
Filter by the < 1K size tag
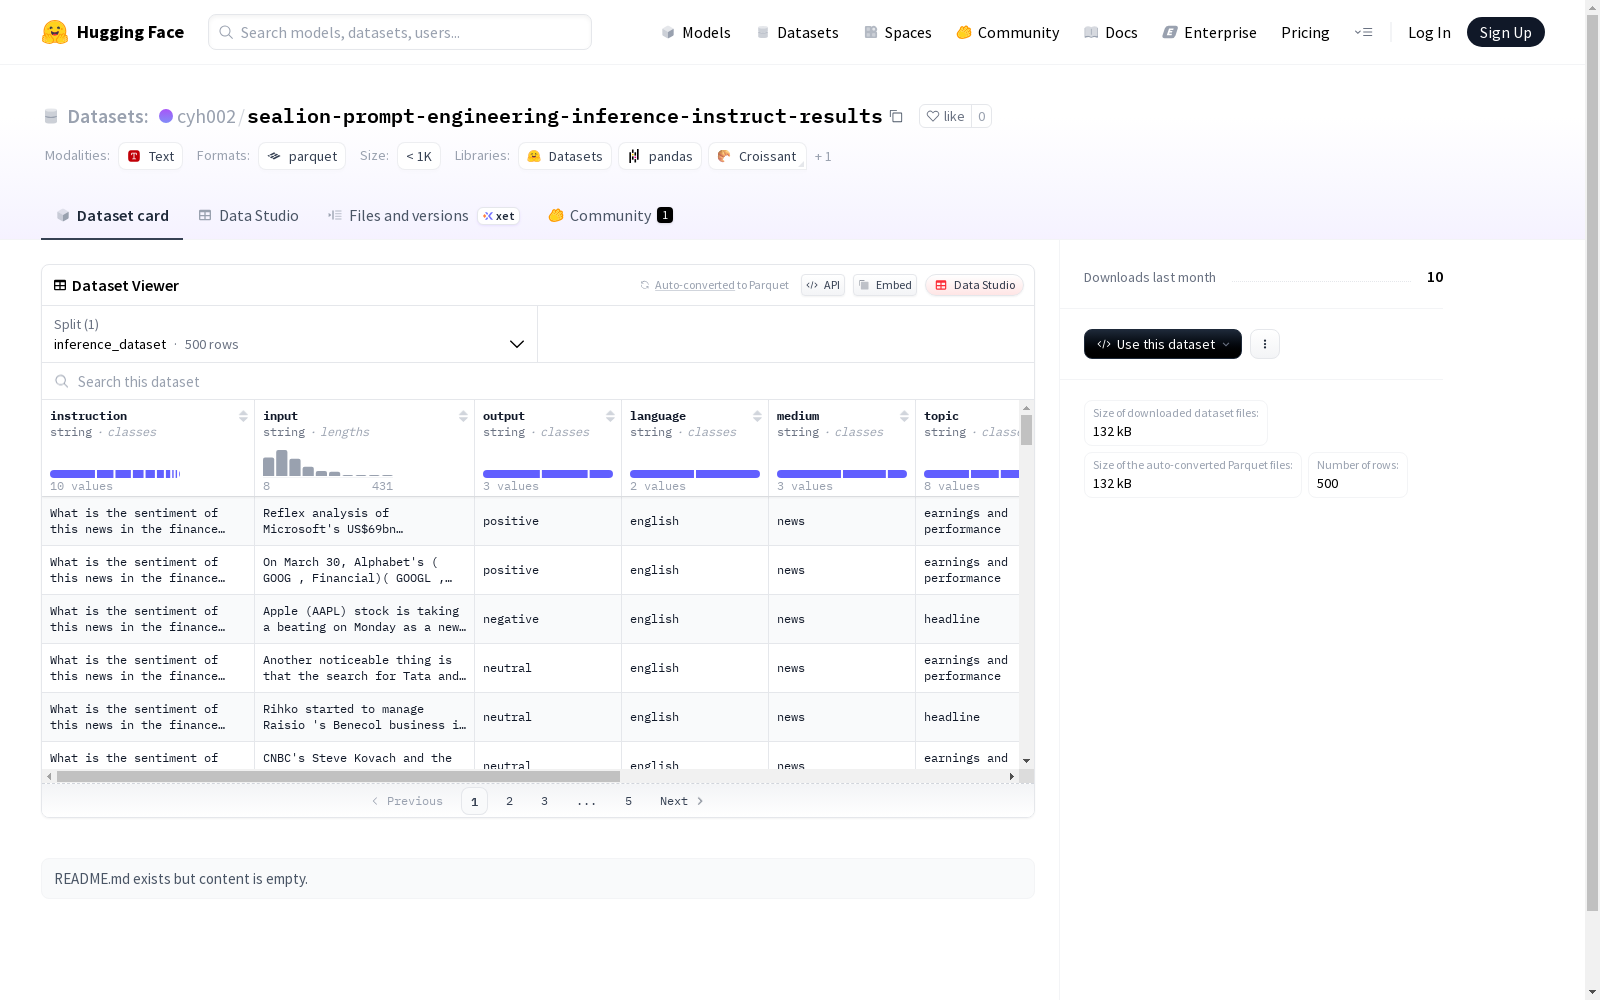(419, 156)
